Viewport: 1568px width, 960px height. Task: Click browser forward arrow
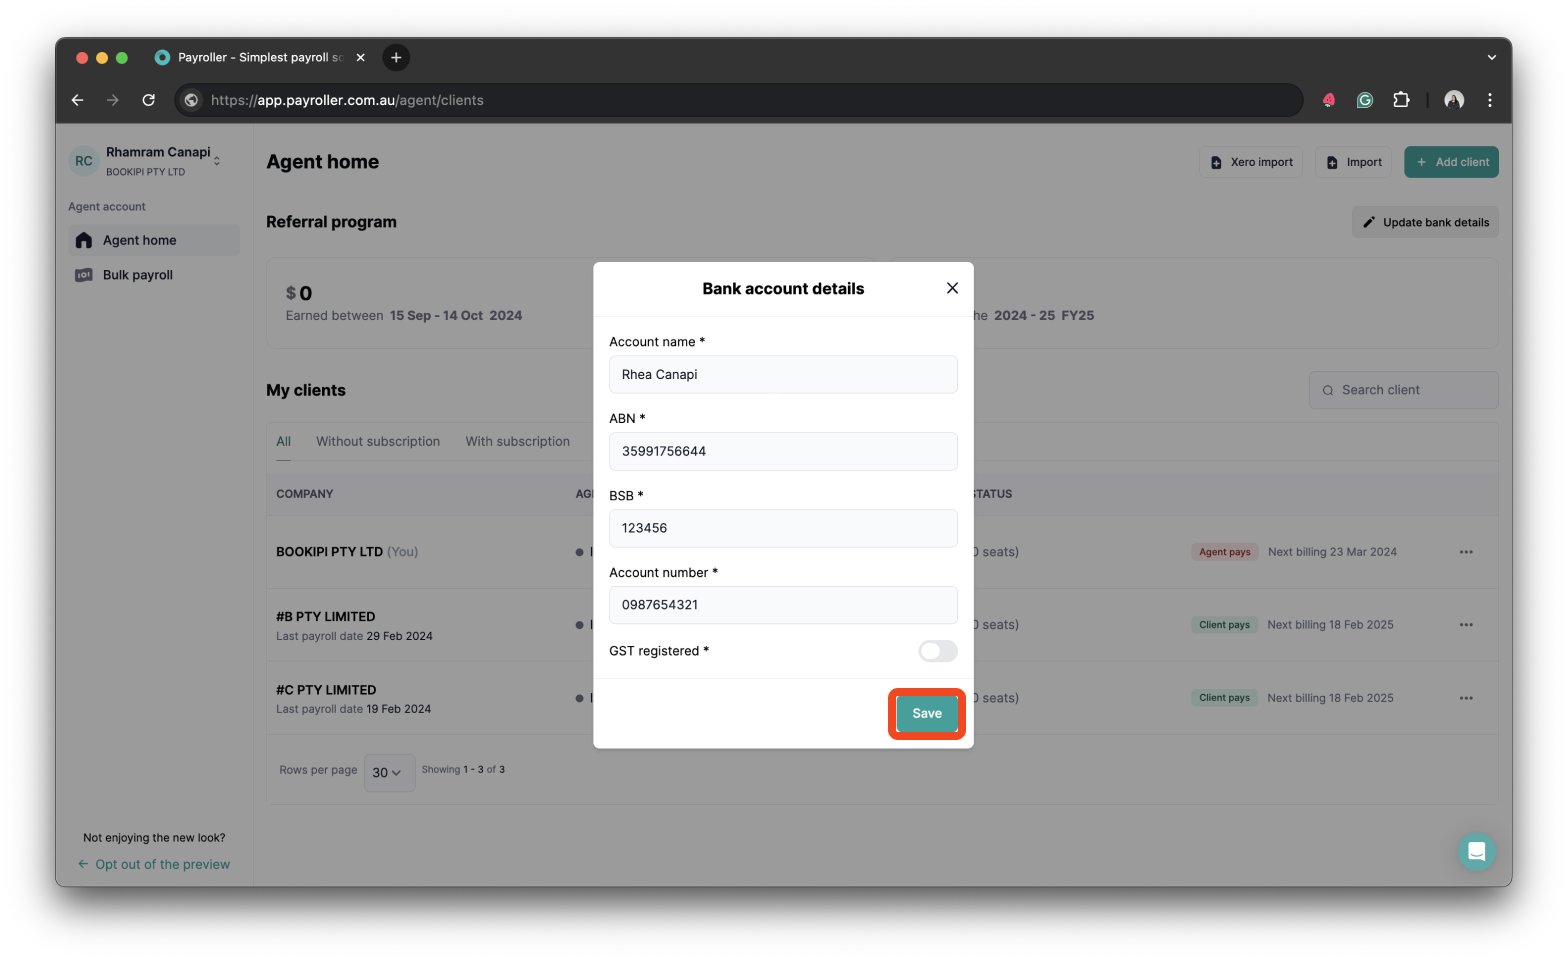click(112, 100)
